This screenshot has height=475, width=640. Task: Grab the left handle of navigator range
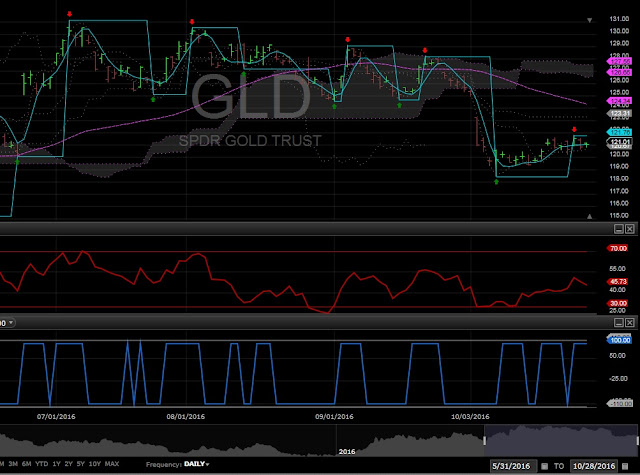[484, 441]
